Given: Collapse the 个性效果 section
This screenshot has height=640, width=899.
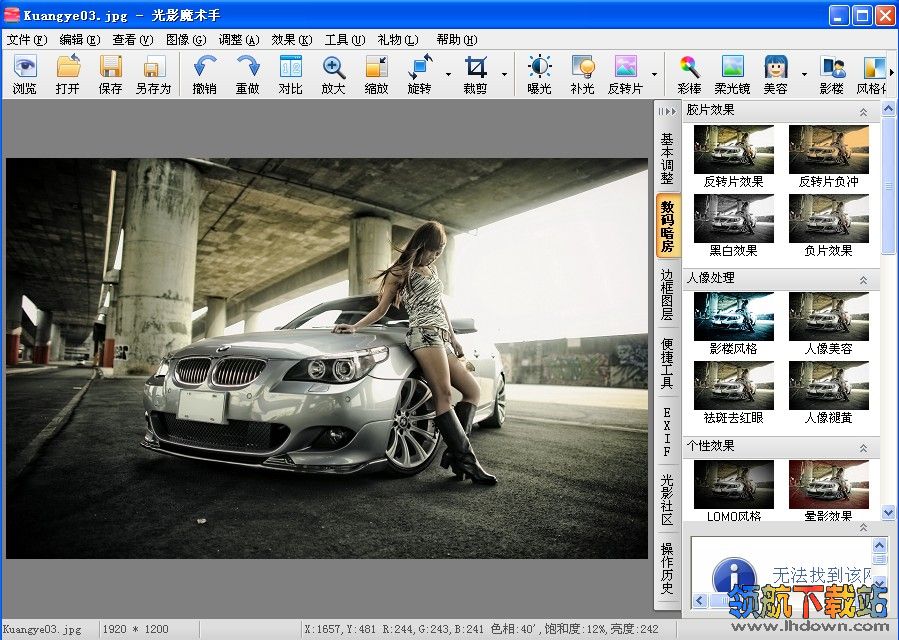Looking at the screenshot, I should pos(863,448).
